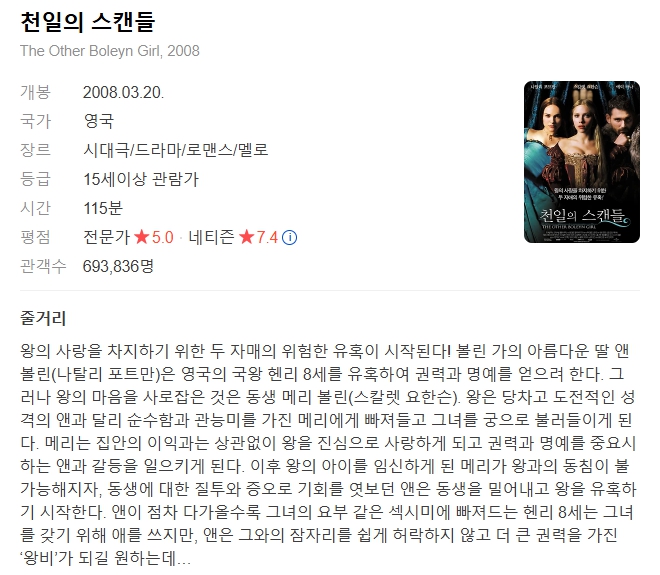Click the country value 영국
Viewport: 660px width, 575px height.
pyautogui.click(x=98, y=121)
